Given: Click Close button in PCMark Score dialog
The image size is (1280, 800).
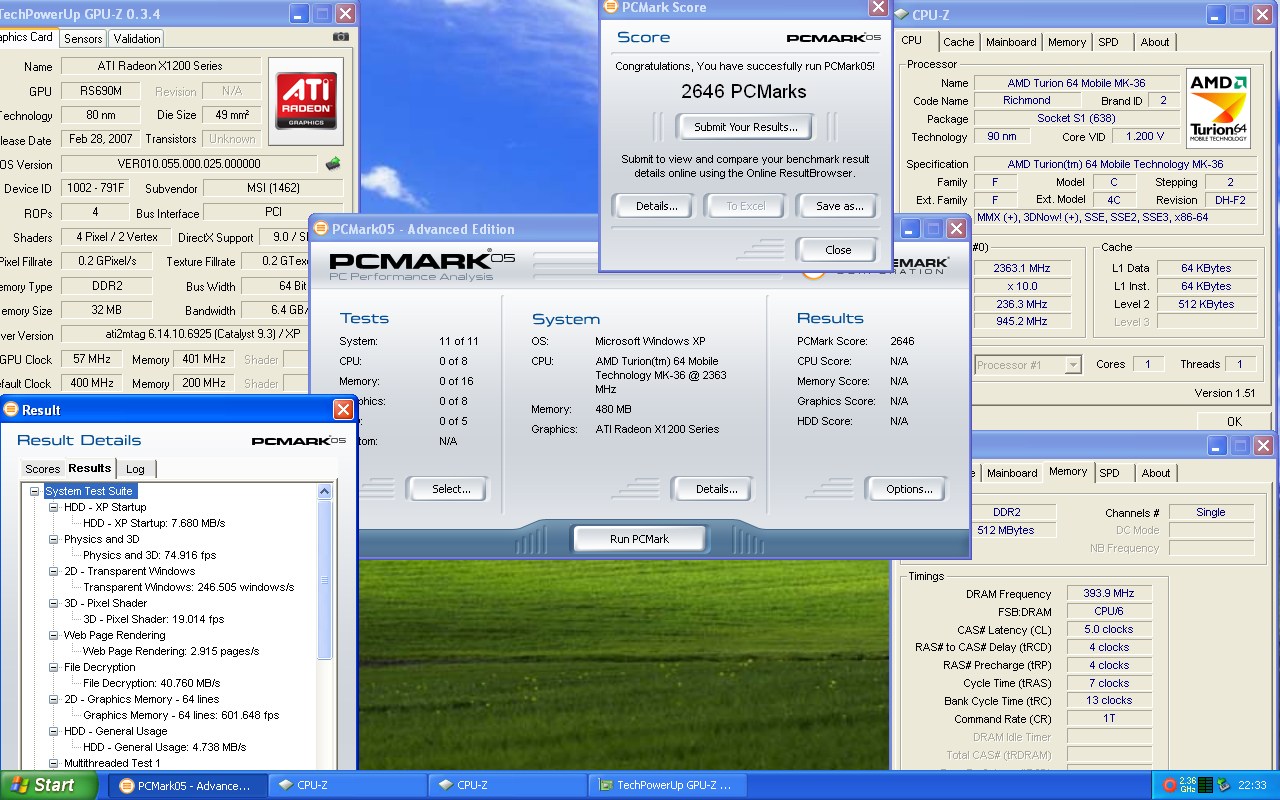Looking at the screenshot, I should (x=838, y=250).
